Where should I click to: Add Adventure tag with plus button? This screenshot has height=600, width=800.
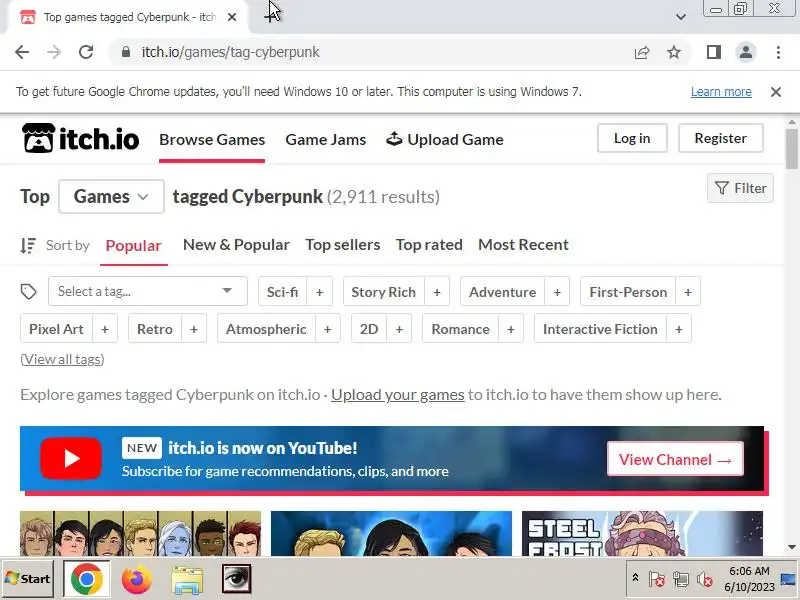557,292
